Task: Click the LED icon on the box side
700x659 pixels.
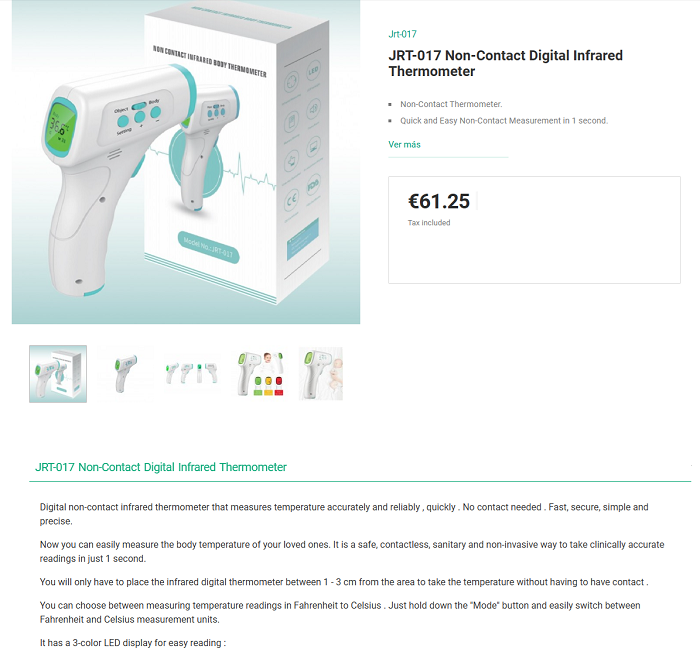Action: (x=313, y=71)
